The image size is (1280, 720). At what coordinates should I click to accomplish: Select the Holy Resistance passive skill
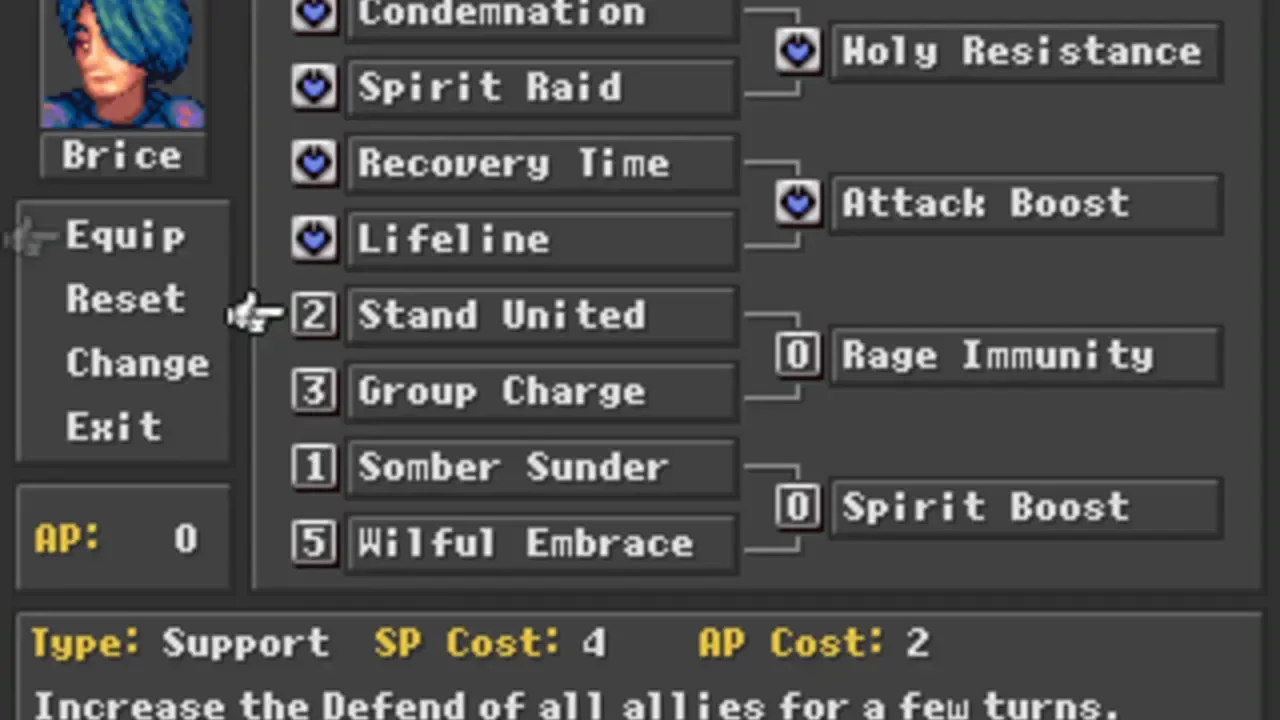pos(1026,51)
